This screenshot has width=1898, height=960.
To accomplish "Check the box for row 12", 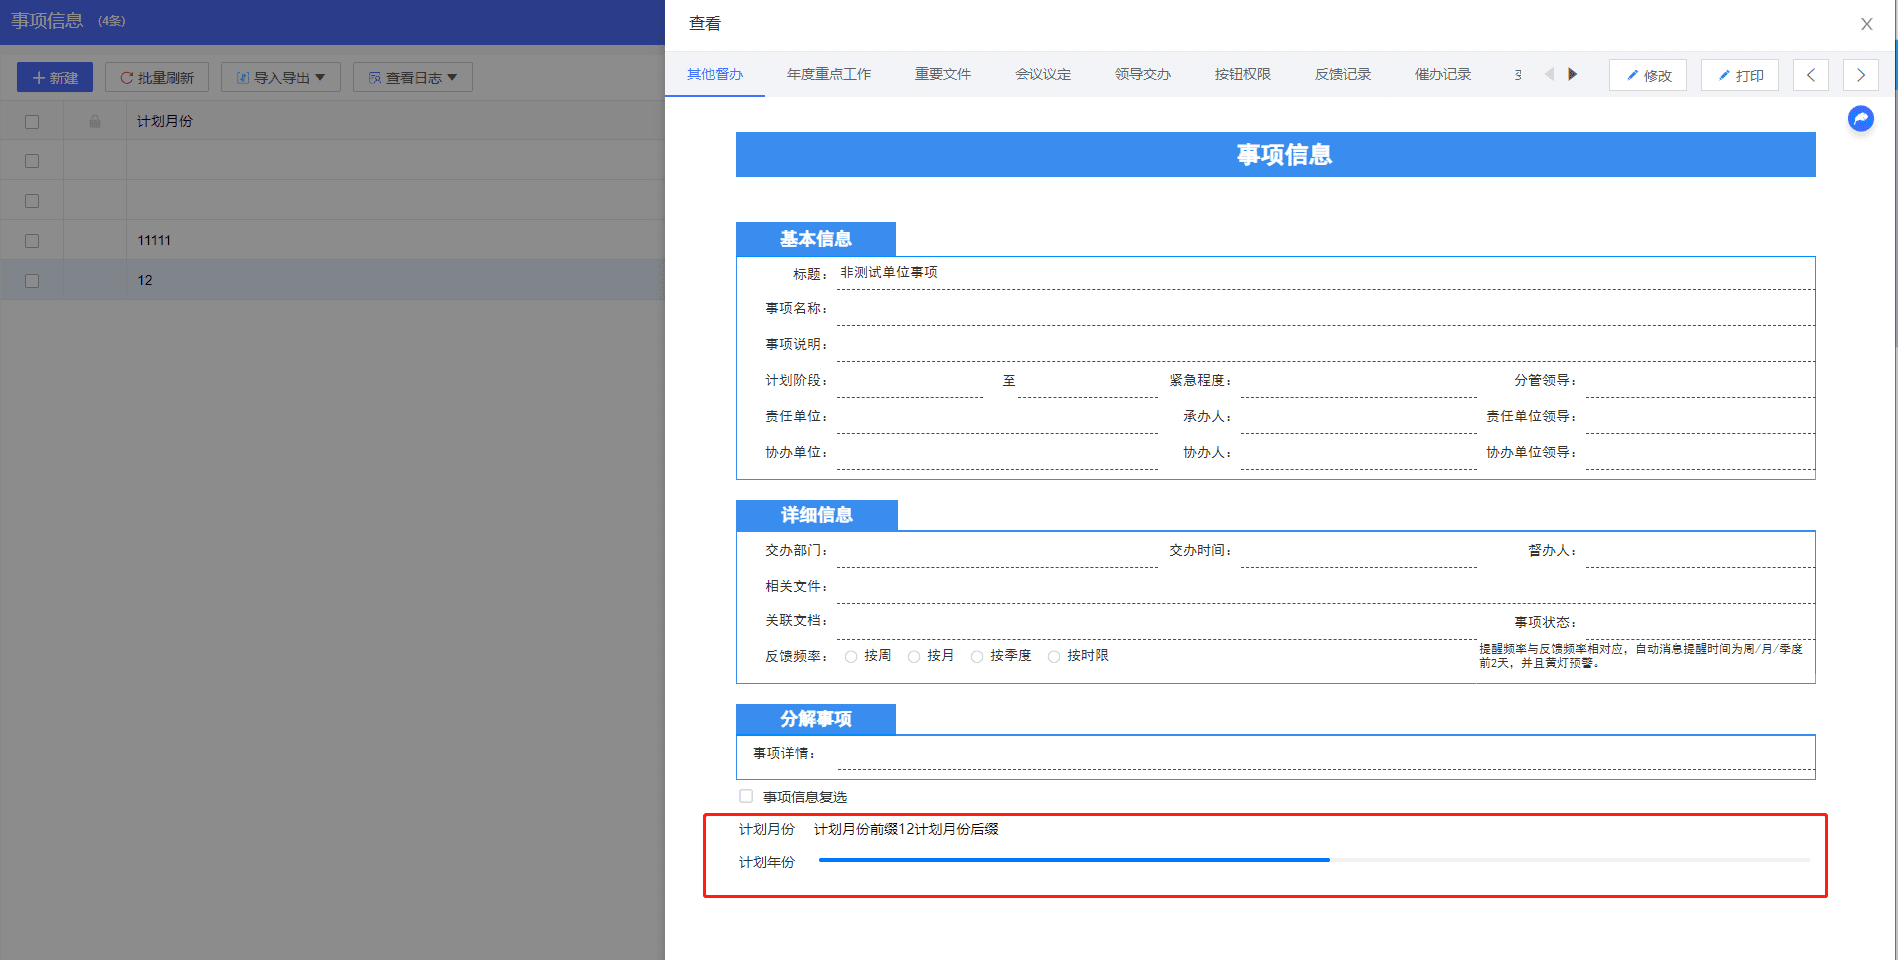I will point(32,281).
